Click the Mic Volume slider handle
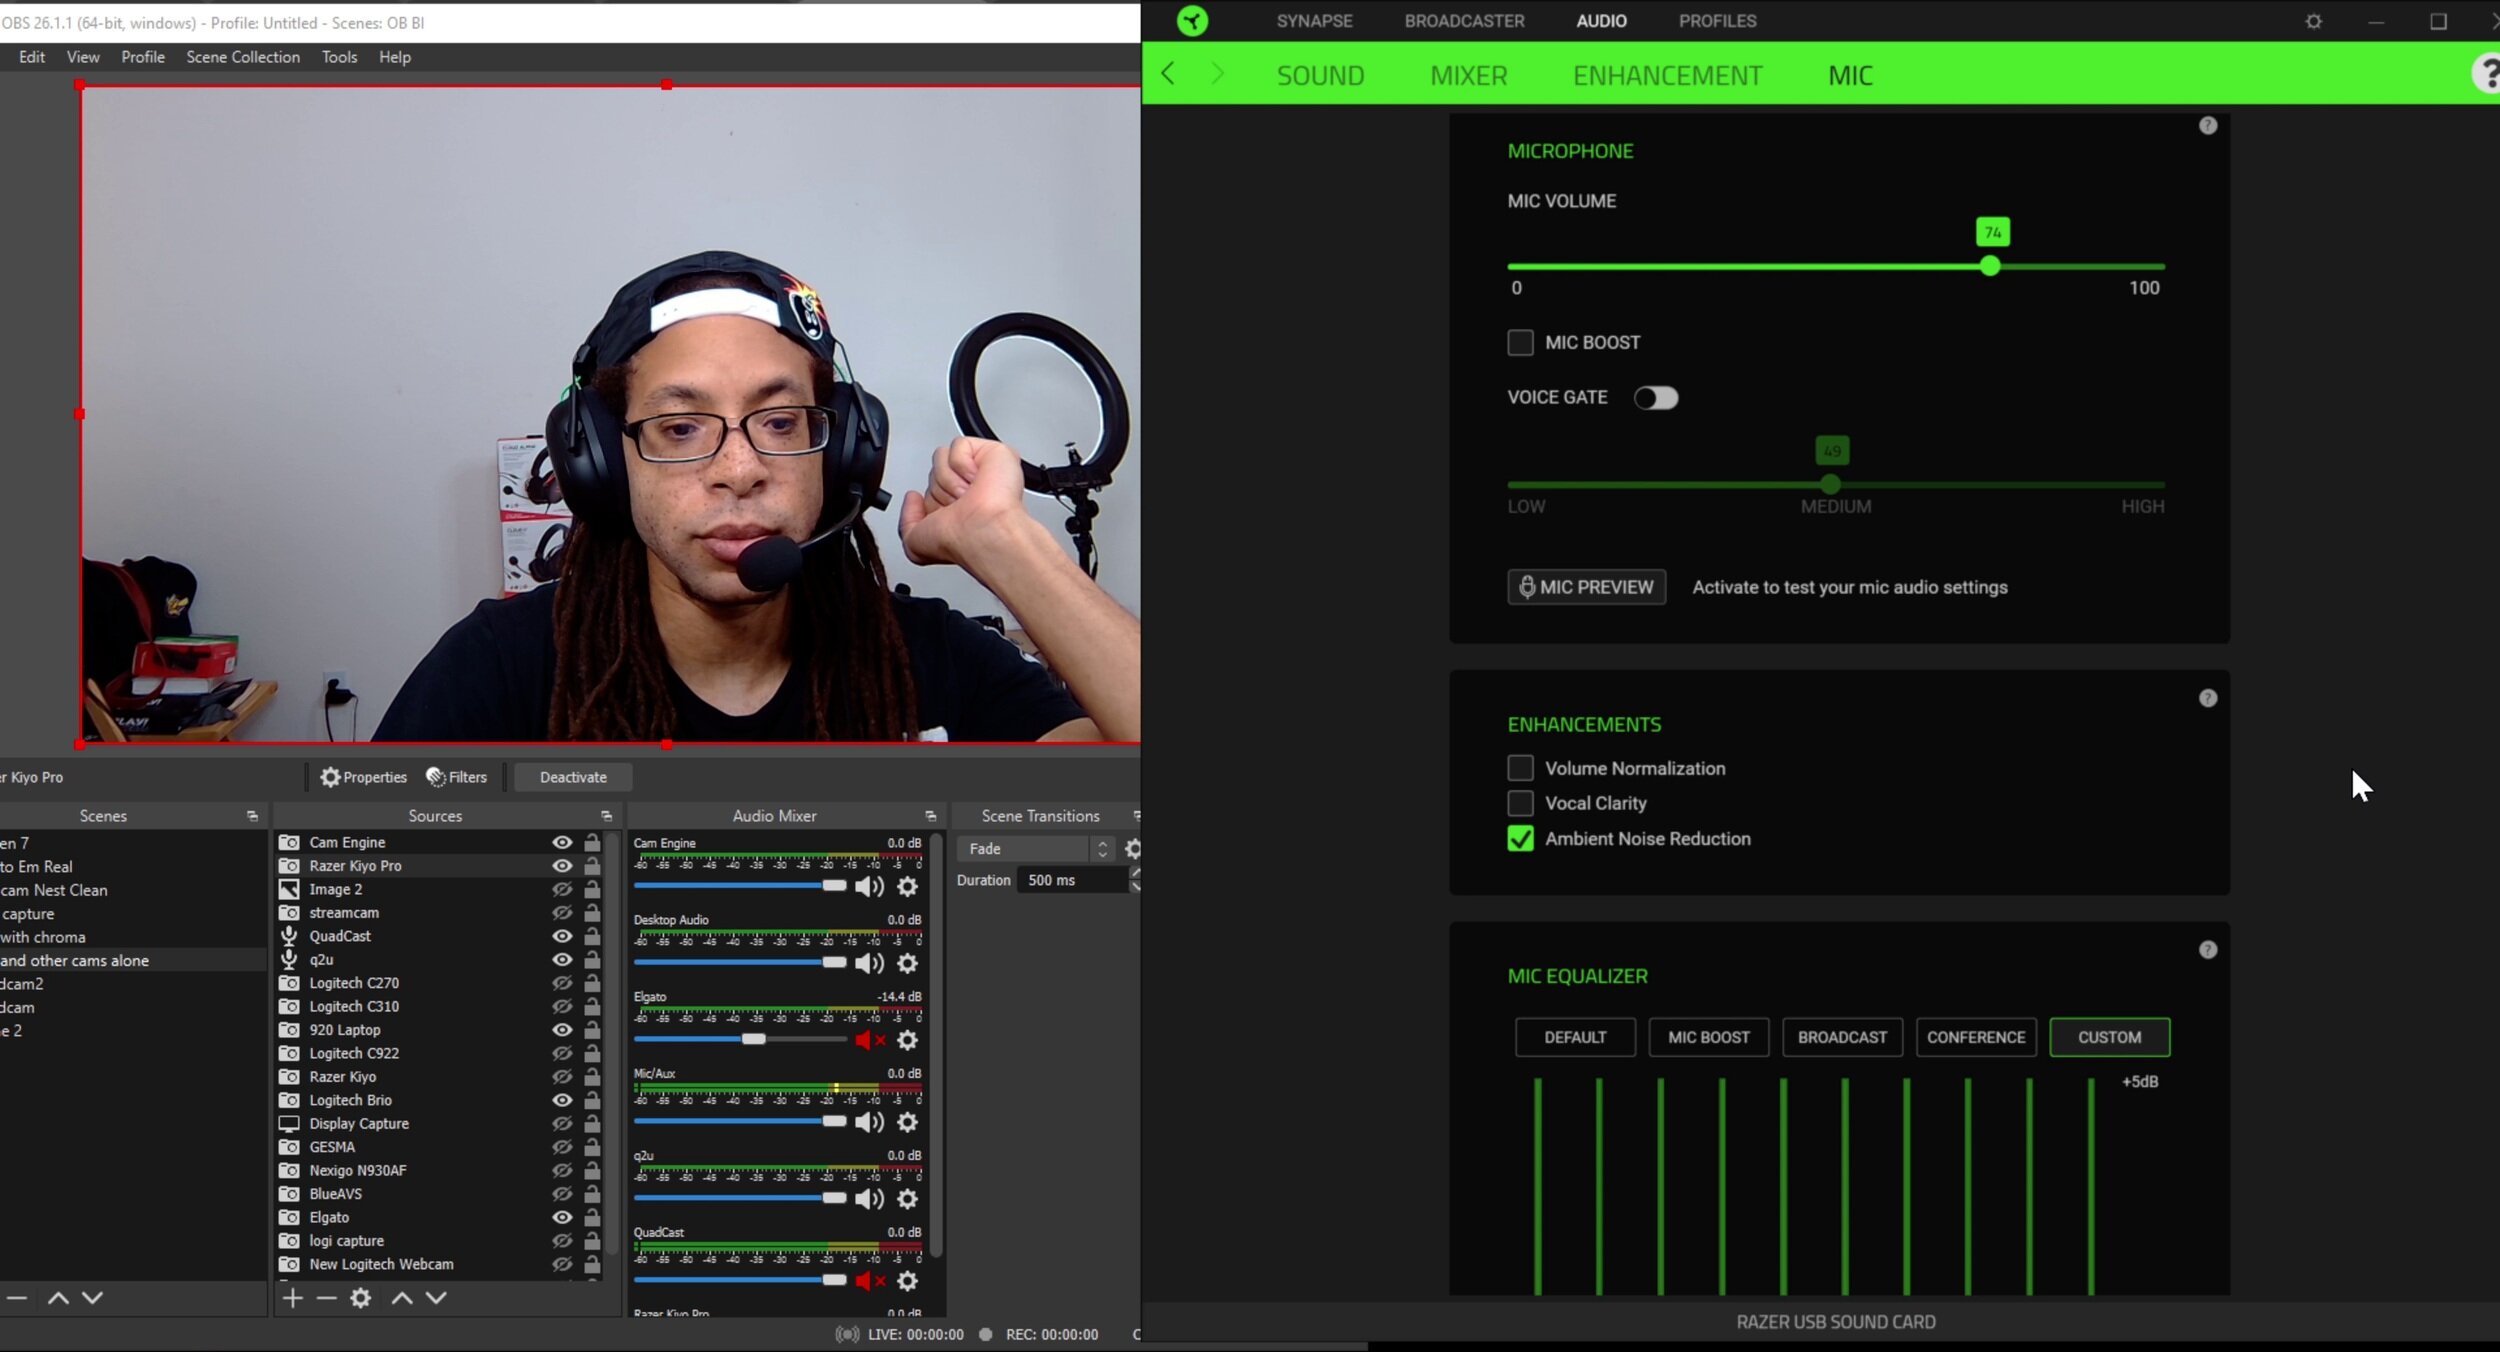The height and width of the screenshot is (1352, 2500). tap(1990, 266)
